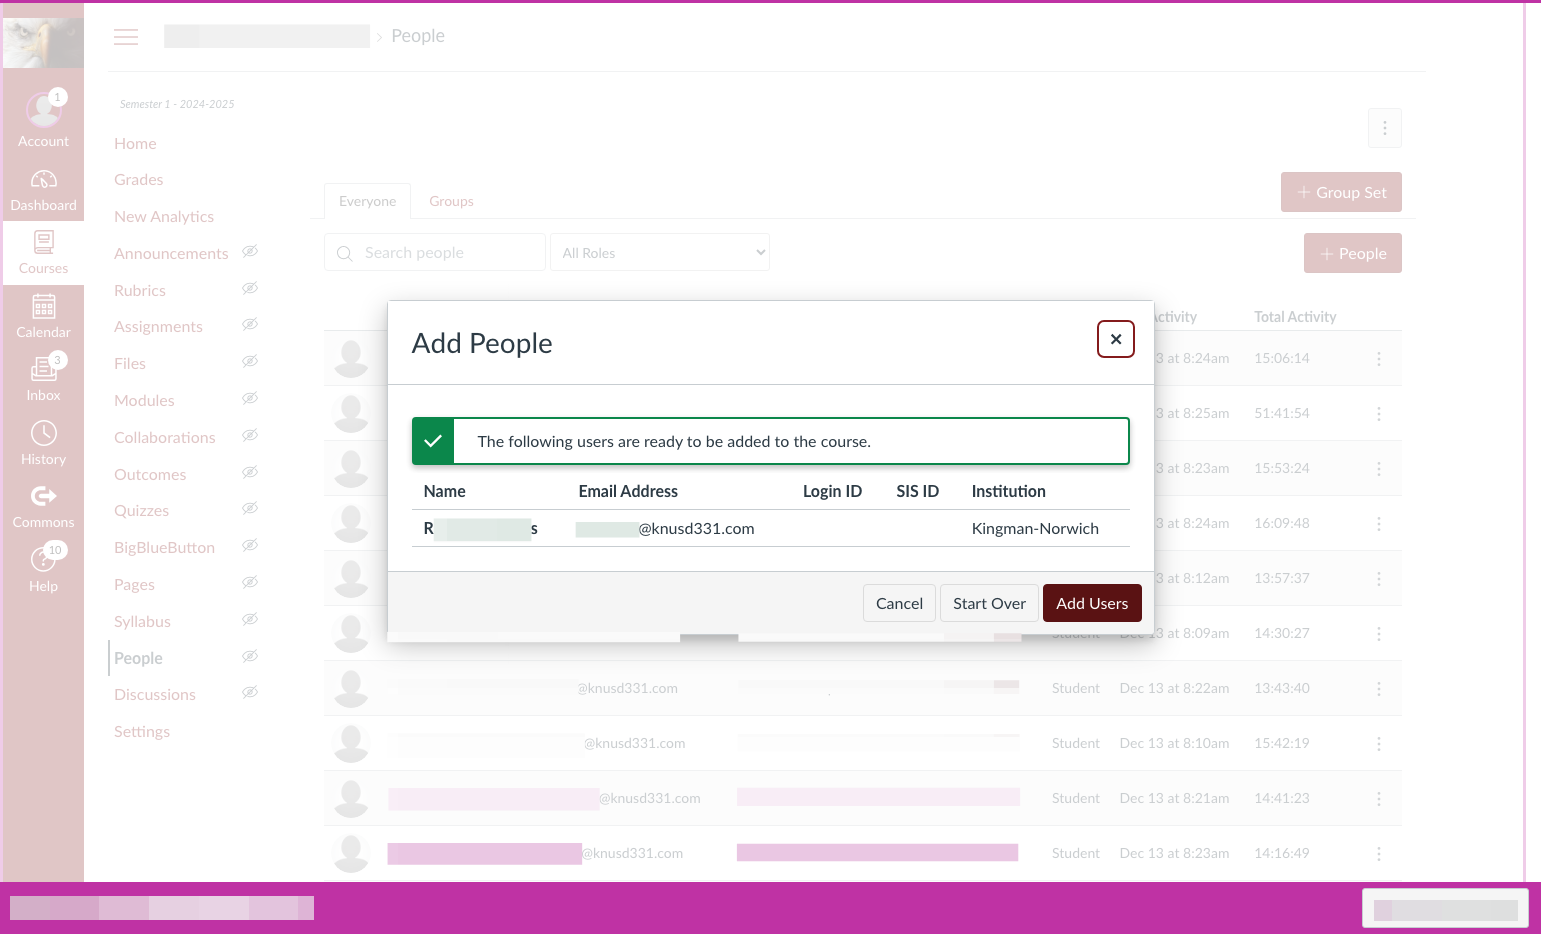Toggle visibility eye next to Rubrics
Image resolution: width=1541 pixels, height=934 pixels.
250,289
